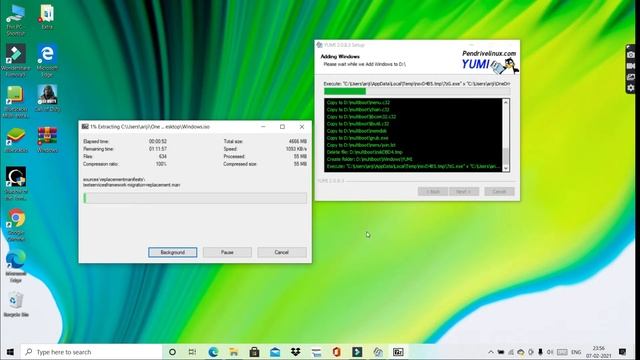Click the 'Adding Windows' heading in YUMI
The width and height of the screenshot is (640, 360).
coord(340,57)
